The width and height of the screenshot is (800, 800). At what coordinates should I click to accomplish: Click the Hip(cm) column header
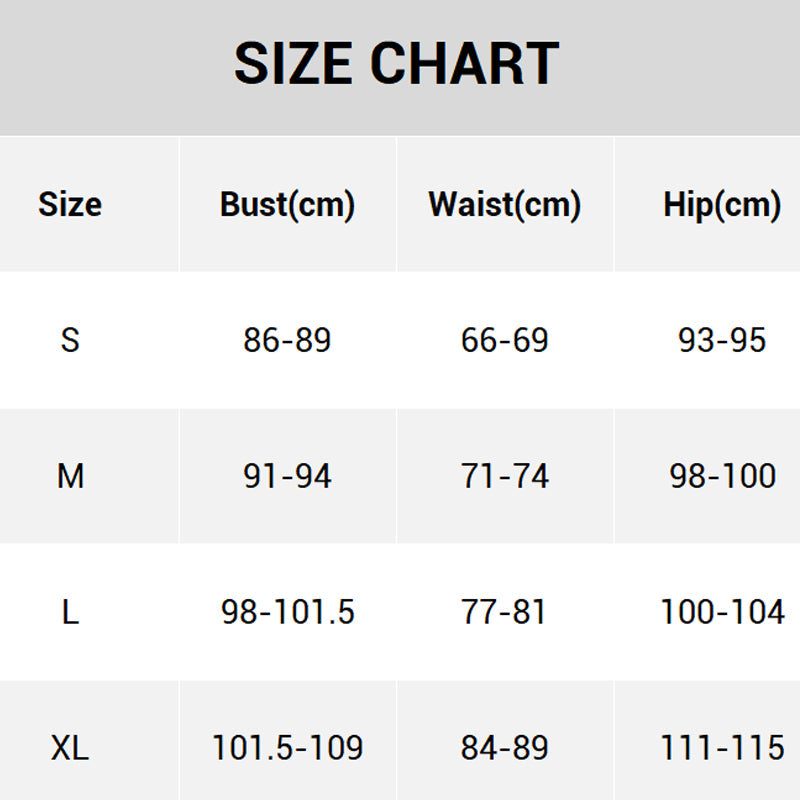721,205
